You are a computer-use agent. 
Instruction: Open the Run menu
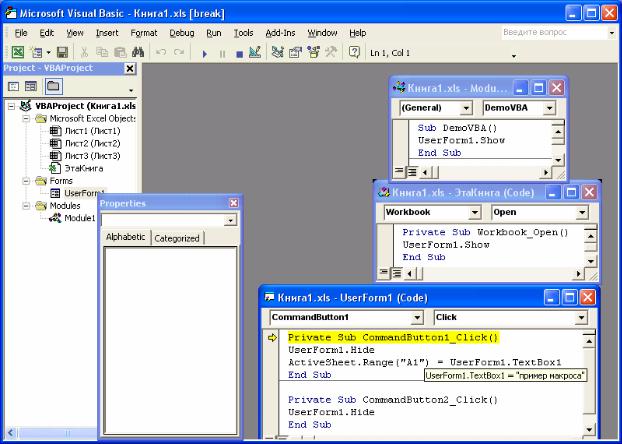[x=214, y=33]
